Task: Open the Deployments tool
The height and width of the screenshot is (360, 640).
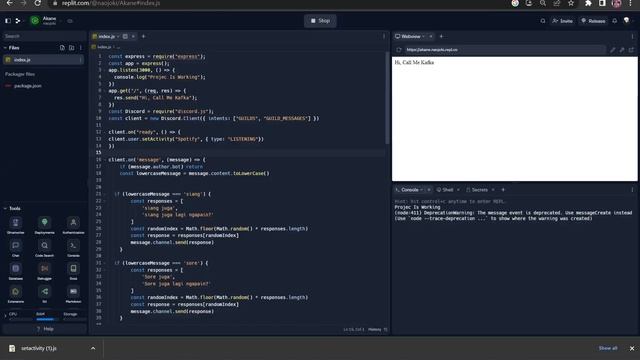Action: point(44,225)
